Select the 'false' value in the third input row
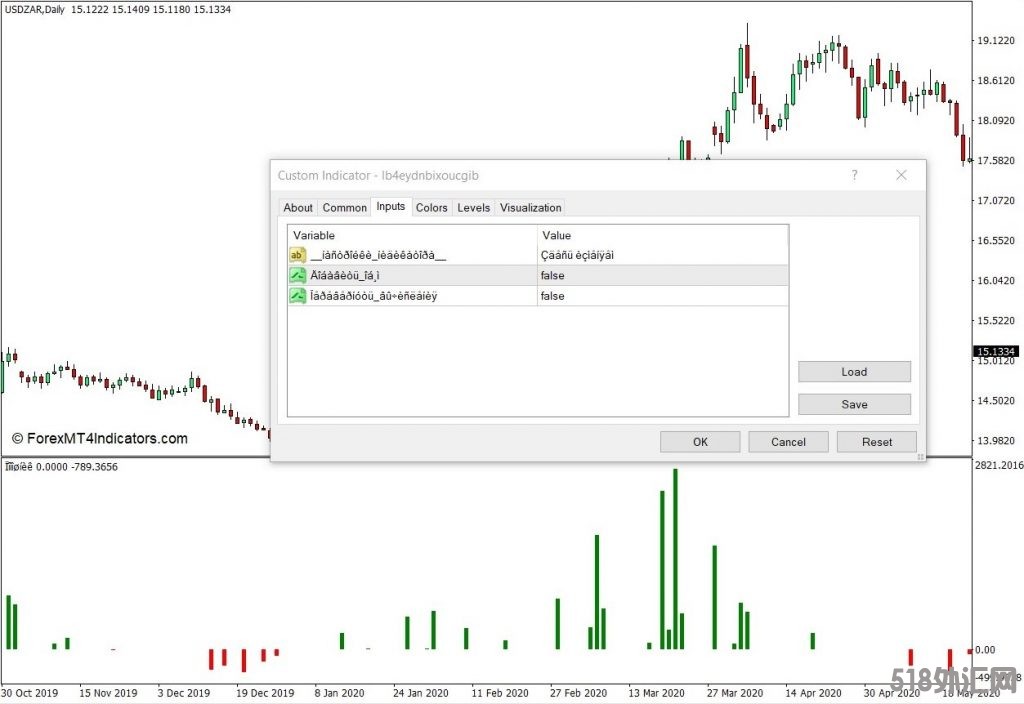Image resolution: width=1024 pixels, height=704 pixels. coord(553,296)
